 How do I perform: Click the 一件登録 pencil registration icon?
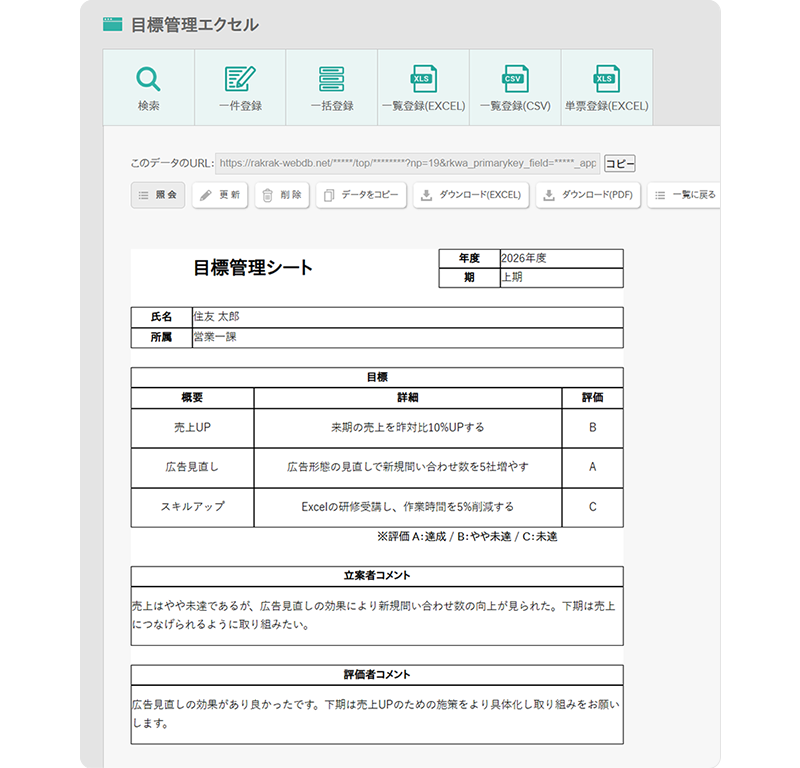(x=238, y=78)
